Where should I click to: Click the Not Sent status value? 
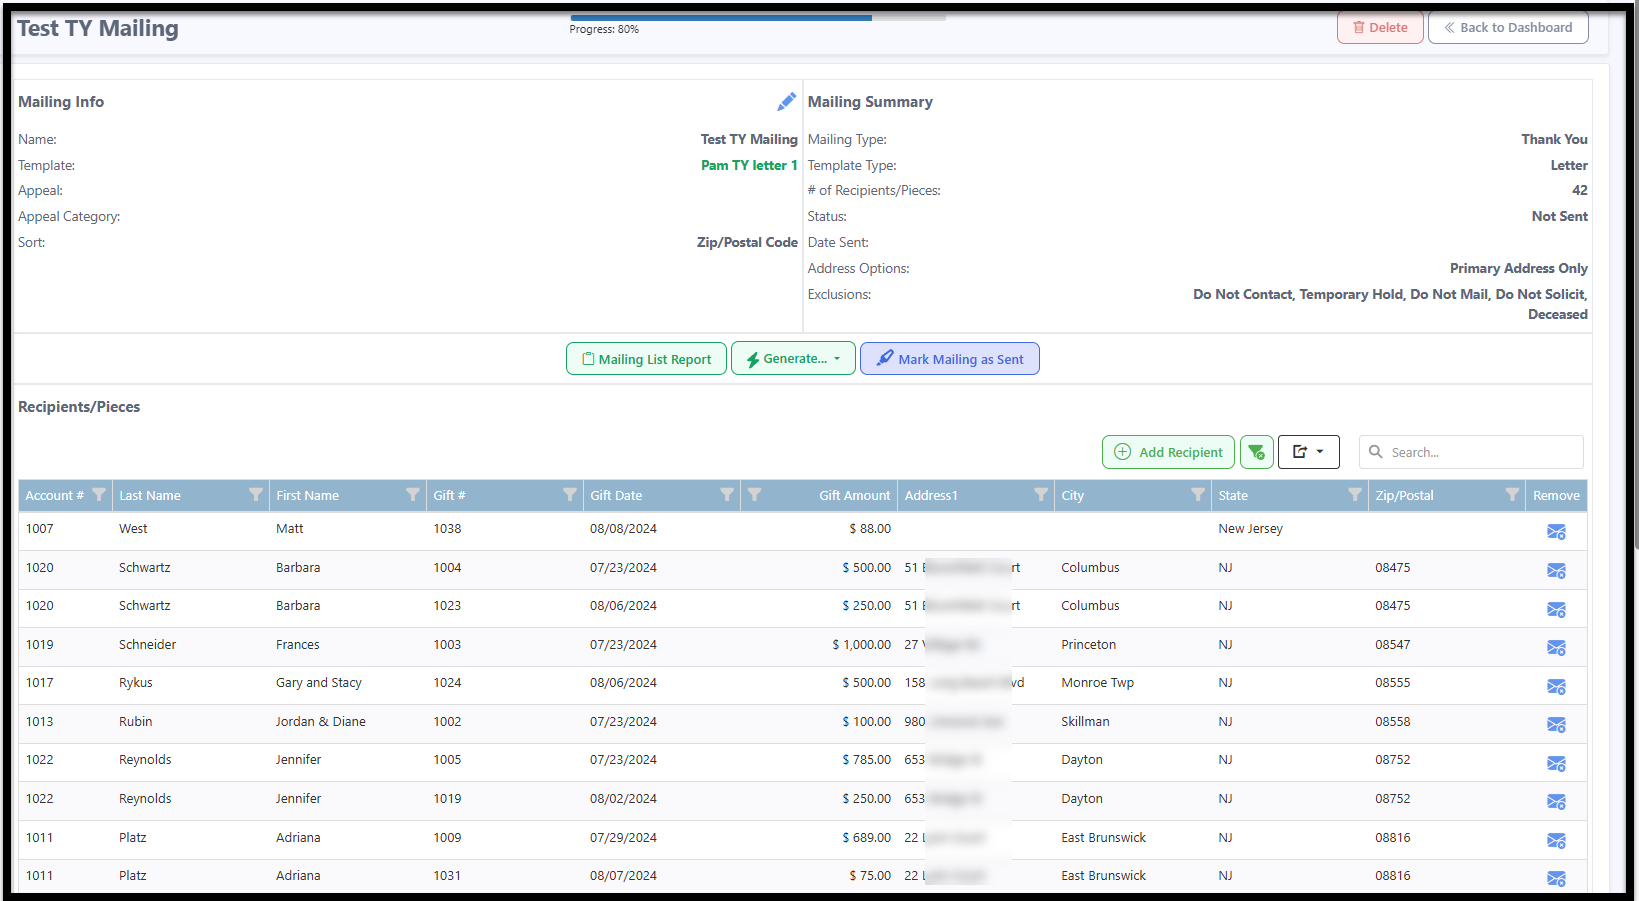pos(1559,216)
